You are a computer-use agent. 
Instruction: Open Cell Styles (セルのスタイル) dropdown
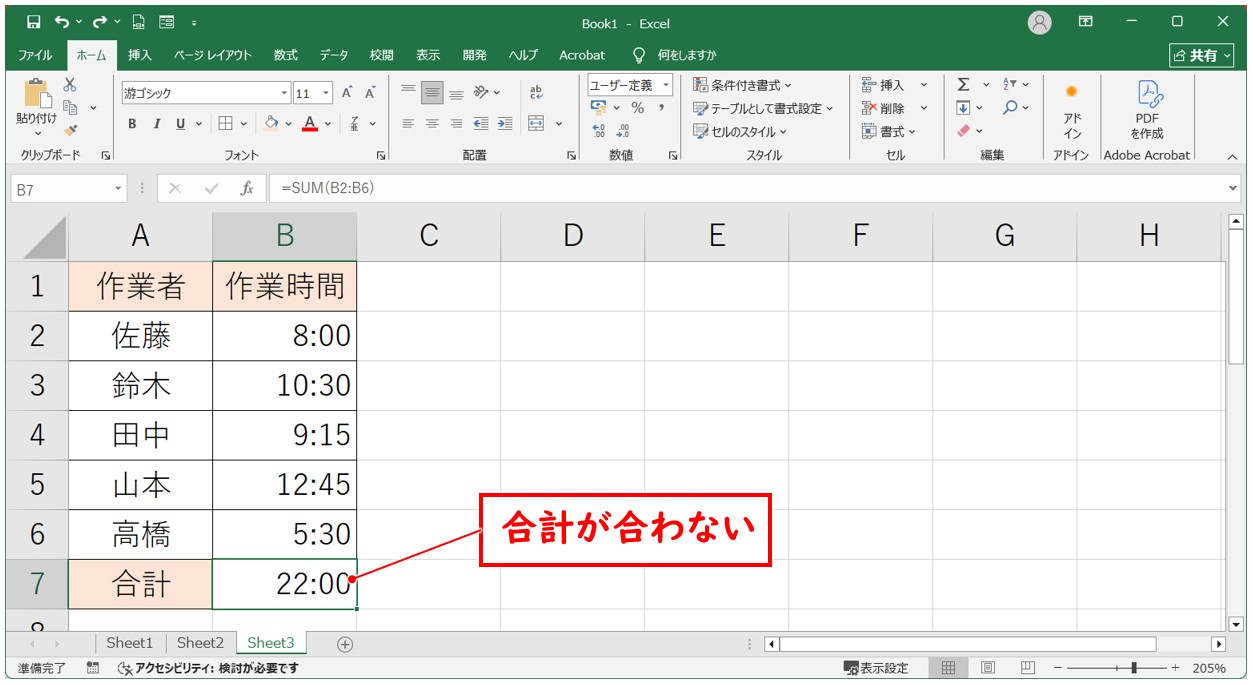(740, 131)
